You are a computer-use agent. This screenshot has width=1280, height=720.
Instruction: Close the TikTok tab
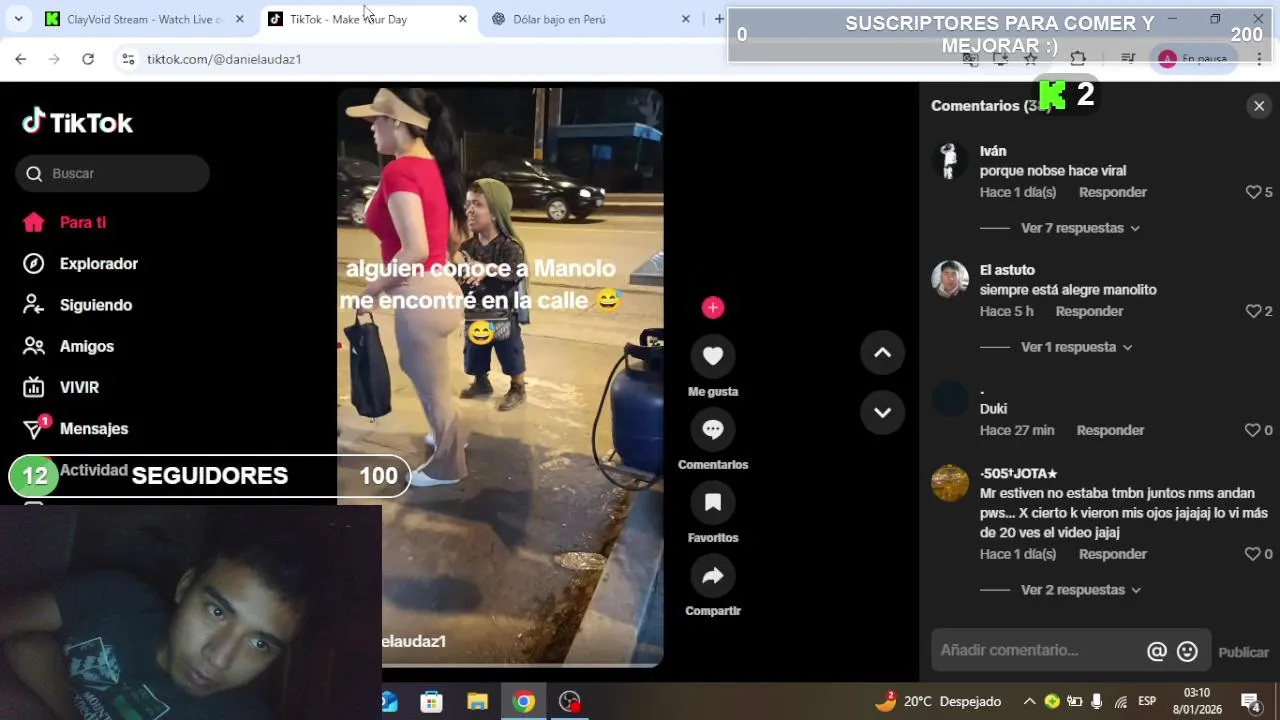point(462,19)
